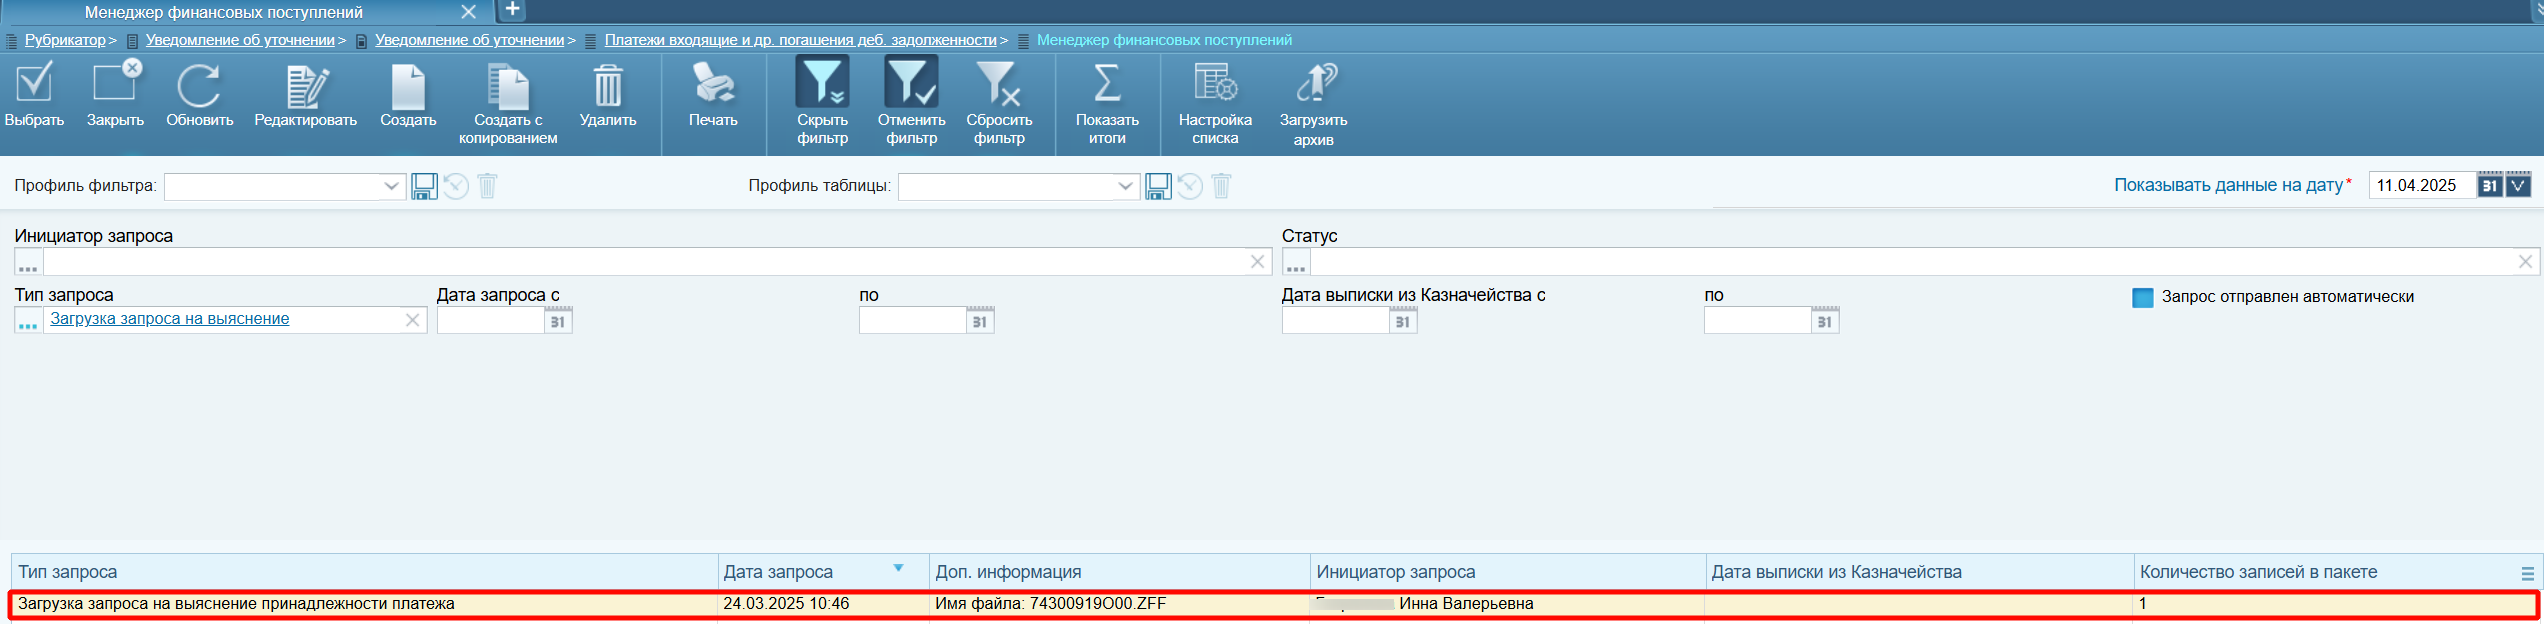Go to Рубрикатор in breadcrumb
Viewport: 2544px width, 624px height.
[x=65, y=40]
